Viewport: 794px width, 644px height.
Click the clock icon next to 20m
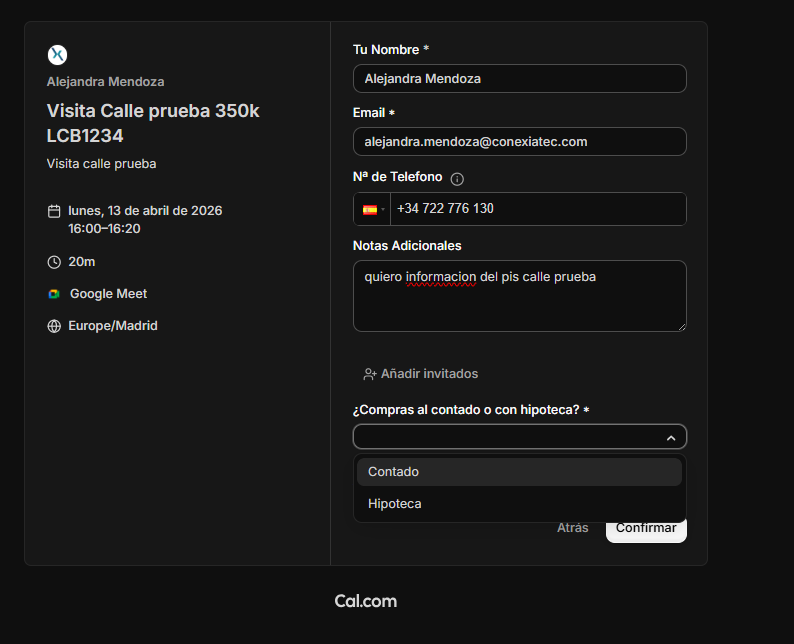54,262
